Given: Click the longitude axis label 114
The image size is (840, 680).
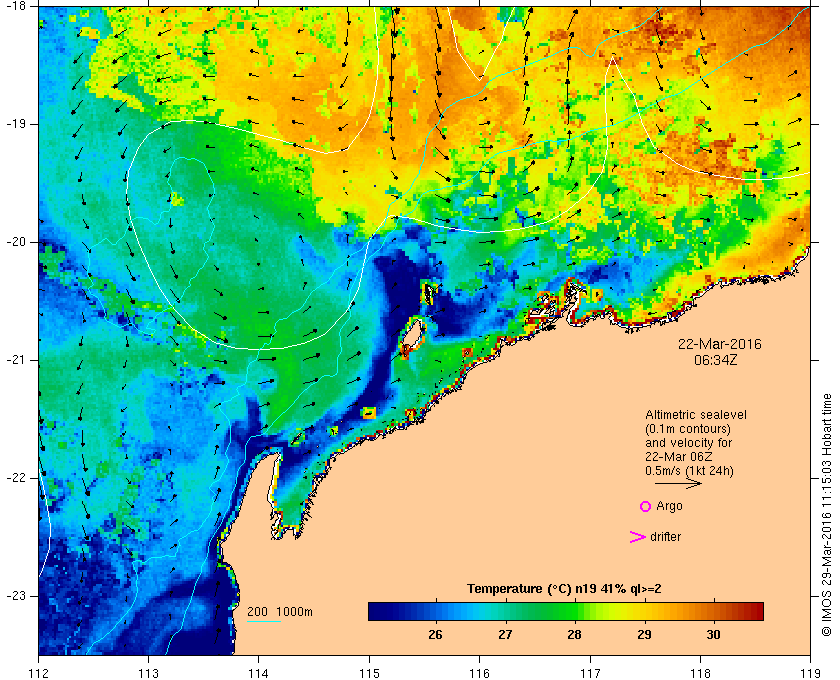Looking at the screenshot, I should 259,673.
